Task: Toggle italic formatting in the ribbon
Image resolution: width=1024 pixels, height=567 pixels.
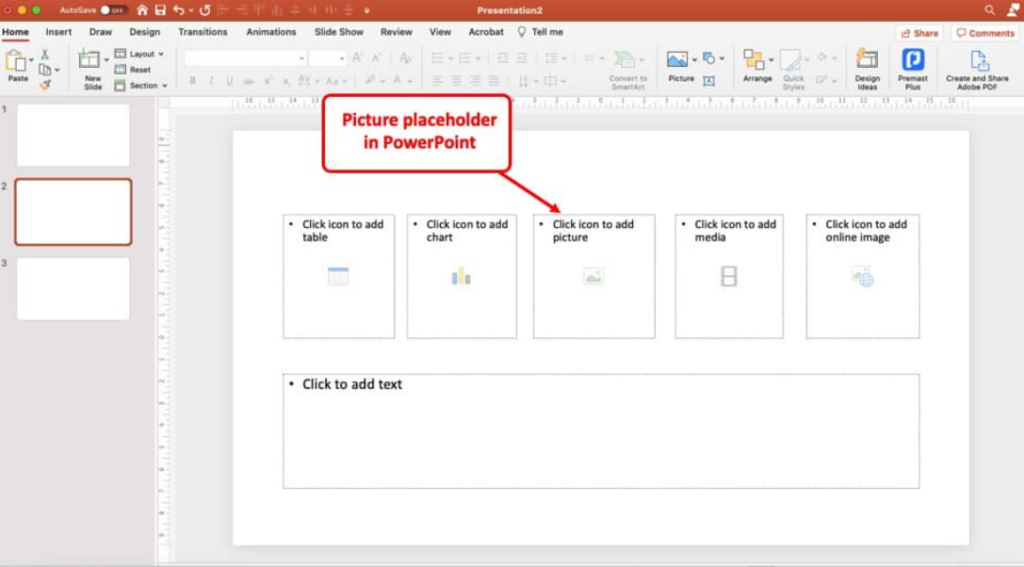Action: (x=211, y=81)
